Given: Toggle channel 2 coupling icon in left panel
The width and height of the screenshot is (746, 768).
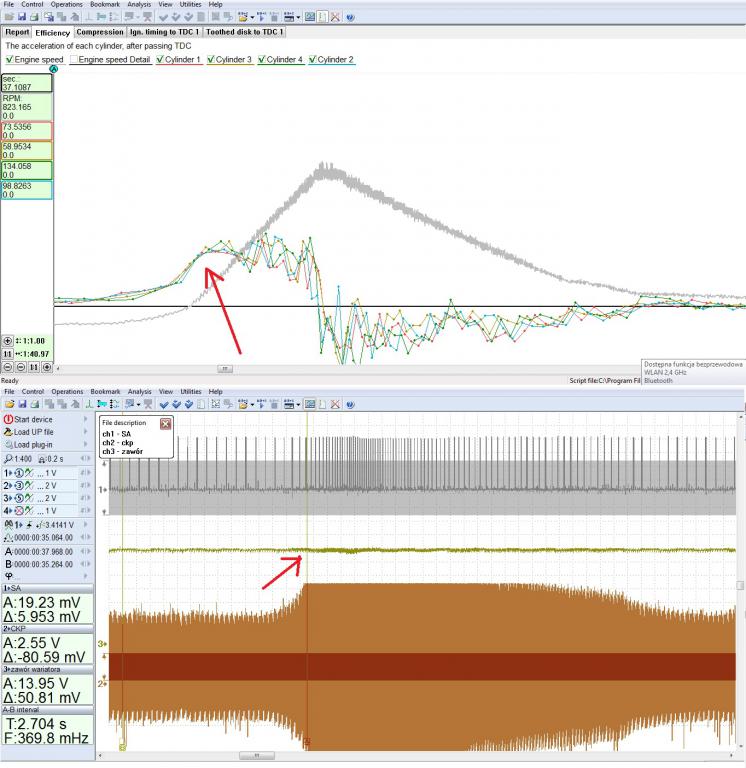Looking at the screenshot, I should 30,486.
